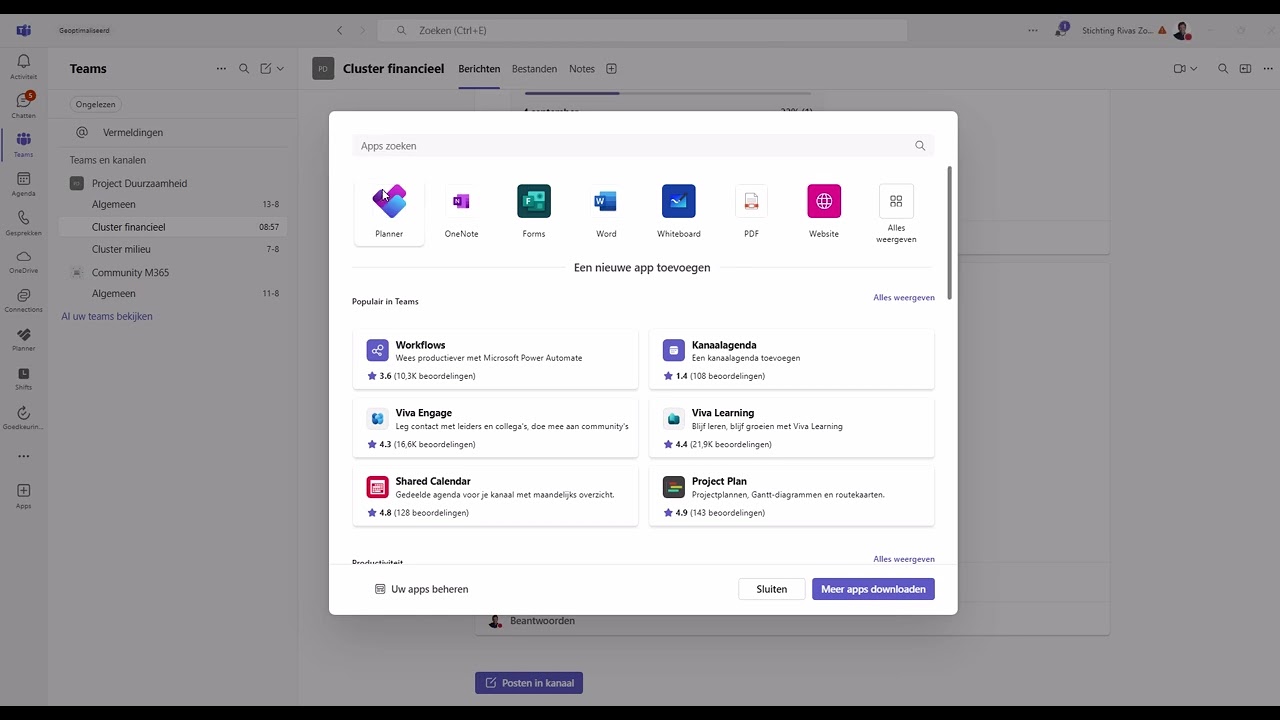Open Vermeldingen in Teams list
The image size is (1280, 720).
point(173,132)
